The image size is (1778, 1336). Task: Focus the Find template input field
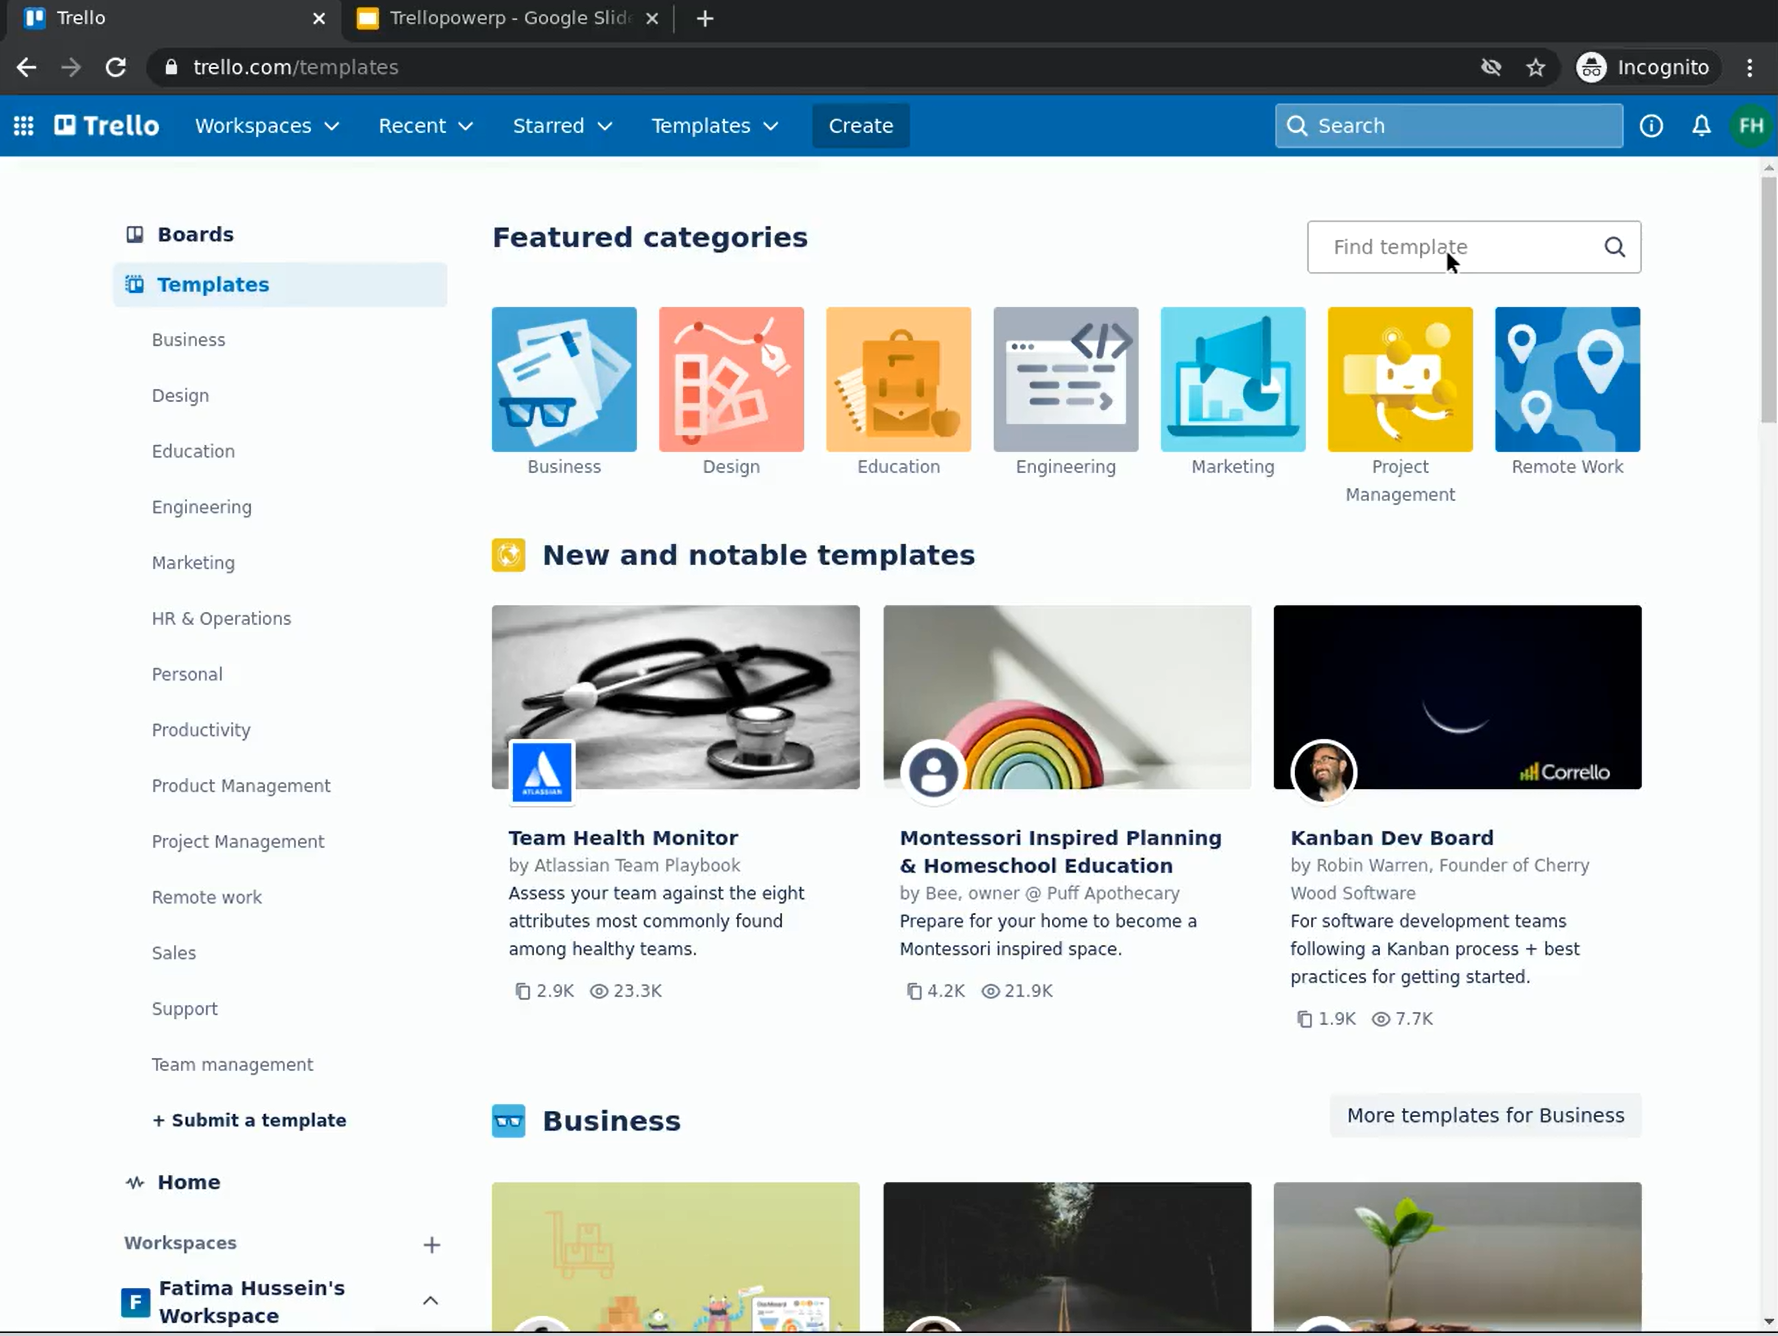point(1473,247)
